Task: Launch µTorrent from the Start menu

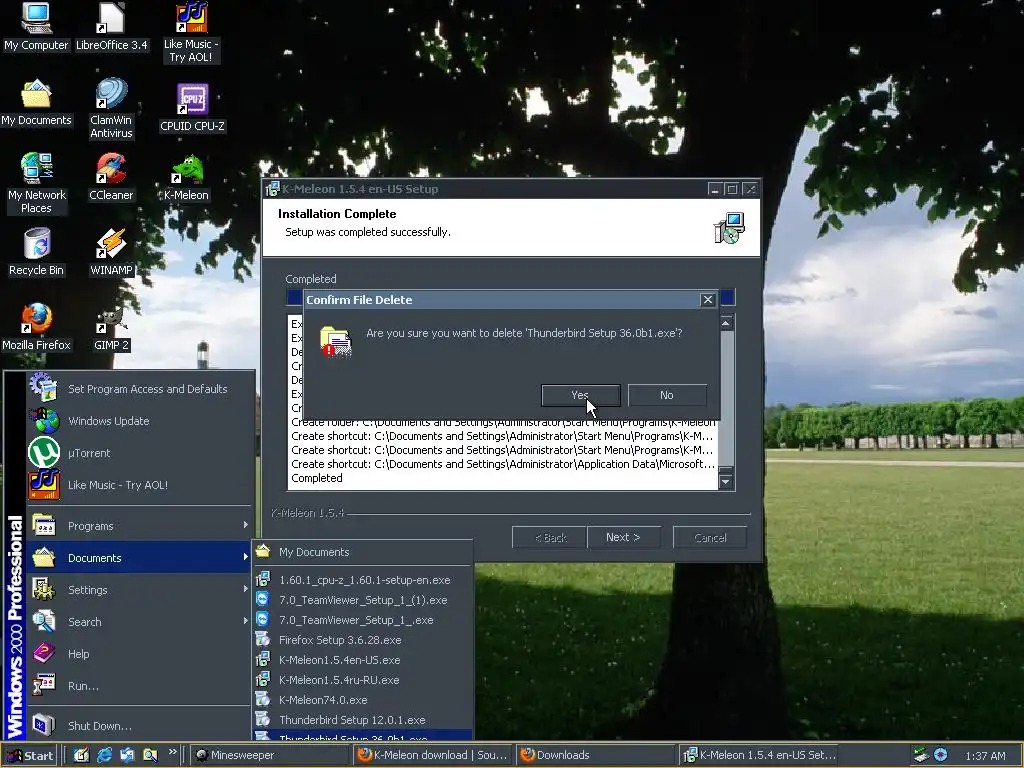Action: coord(139,453)
